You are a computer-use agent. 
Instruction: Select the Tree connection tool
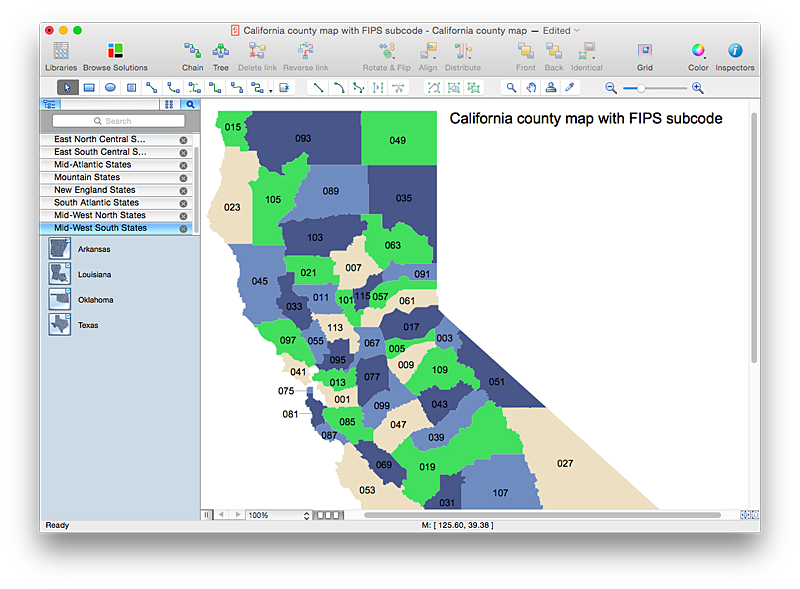pos(220,51)
